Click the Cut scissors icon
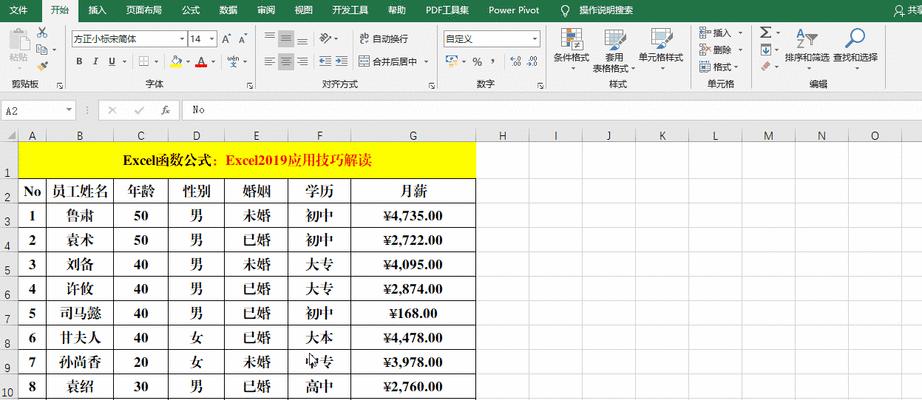The width and height of the screenshot is (922, 400). (x=42, y=33)
